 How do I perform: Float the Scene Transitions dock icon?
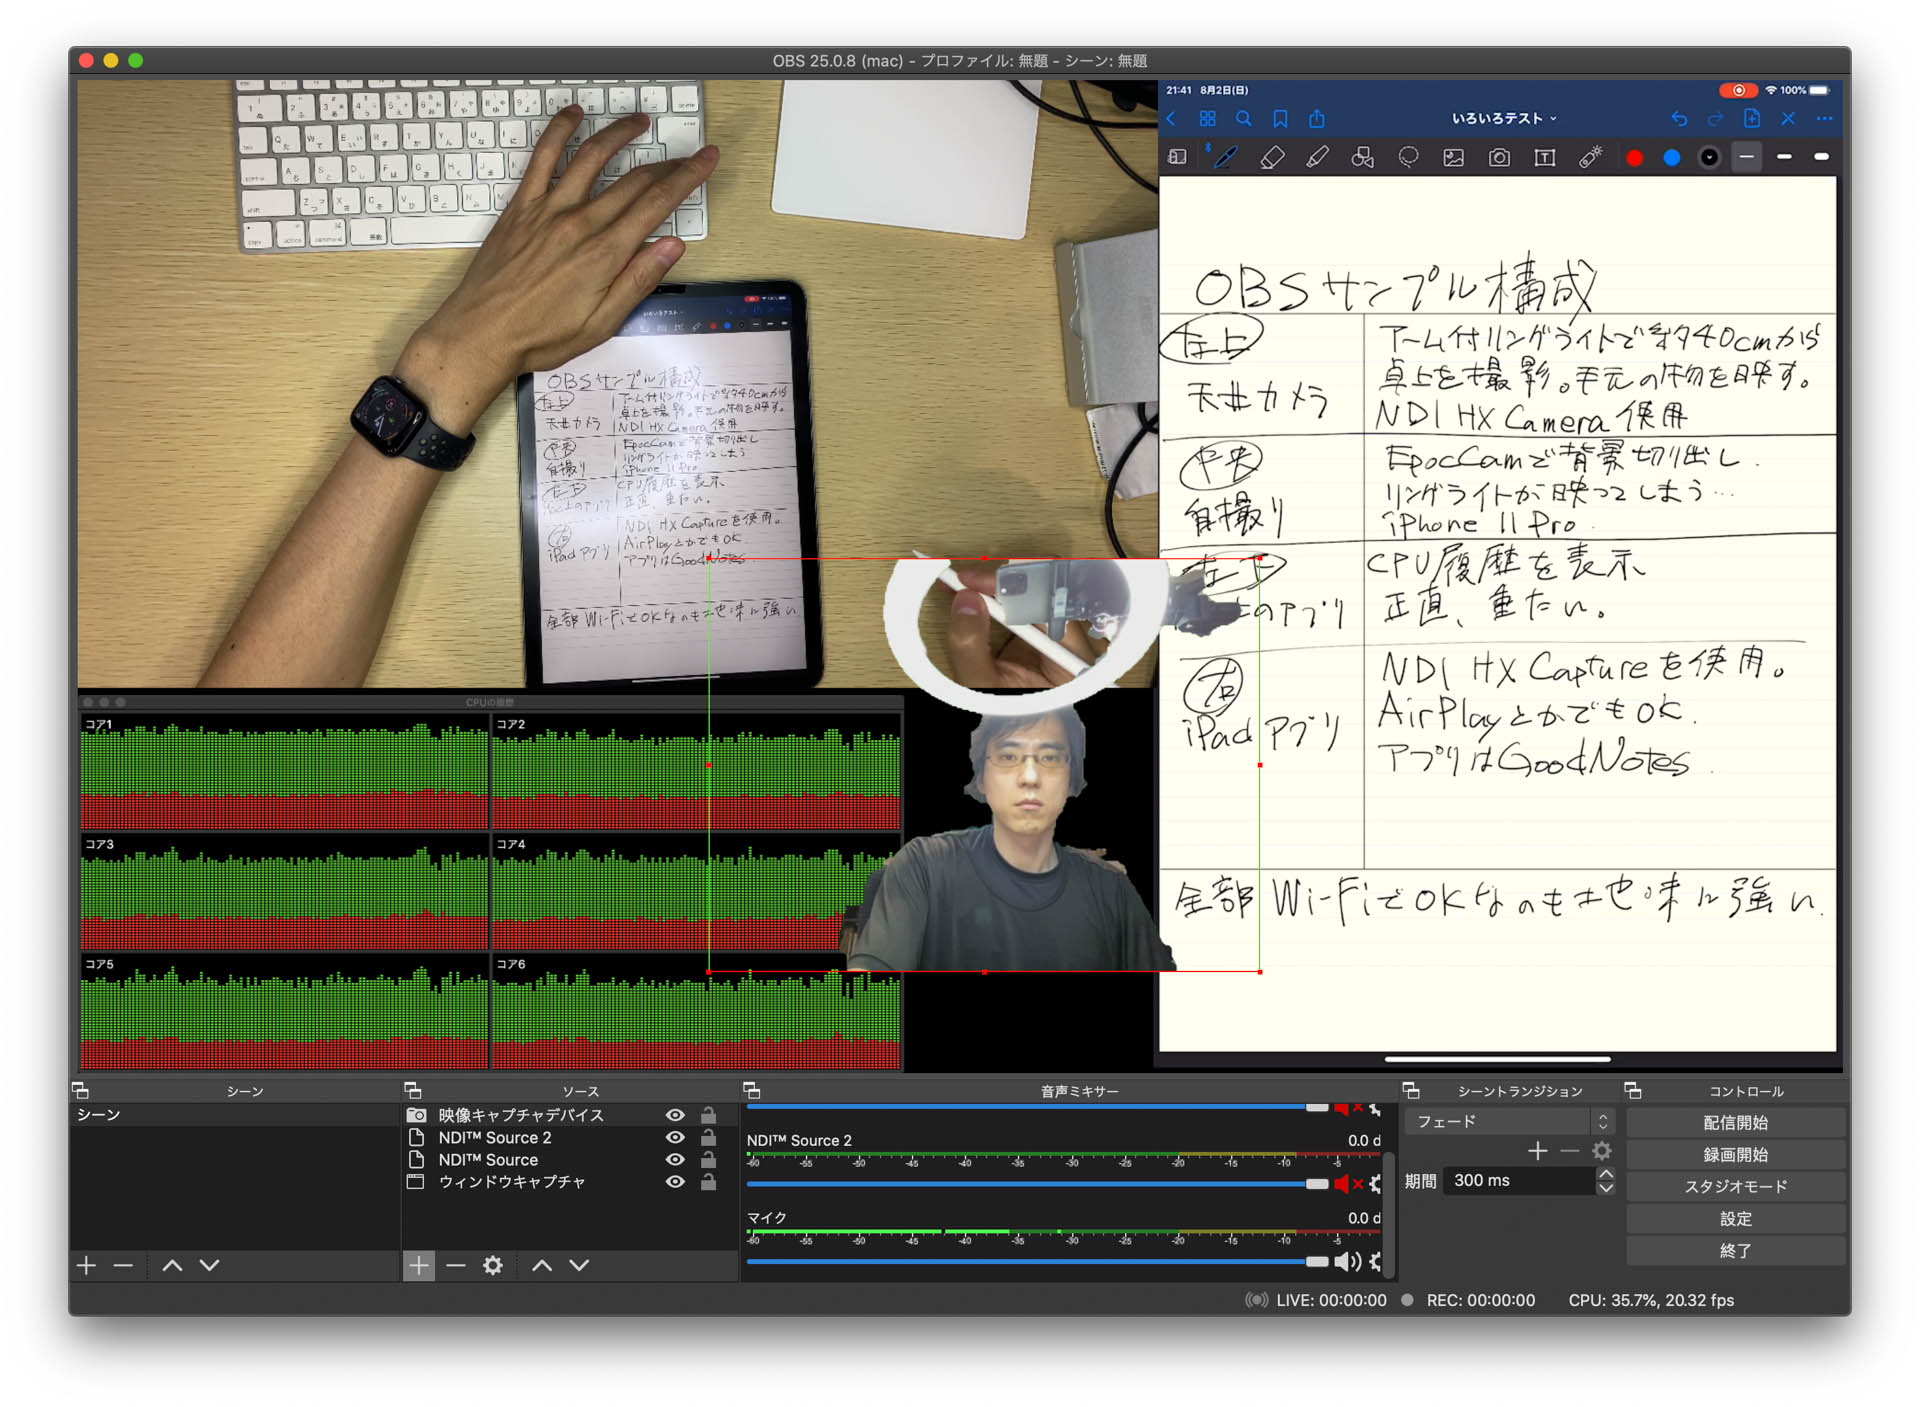(1411, 1090)
